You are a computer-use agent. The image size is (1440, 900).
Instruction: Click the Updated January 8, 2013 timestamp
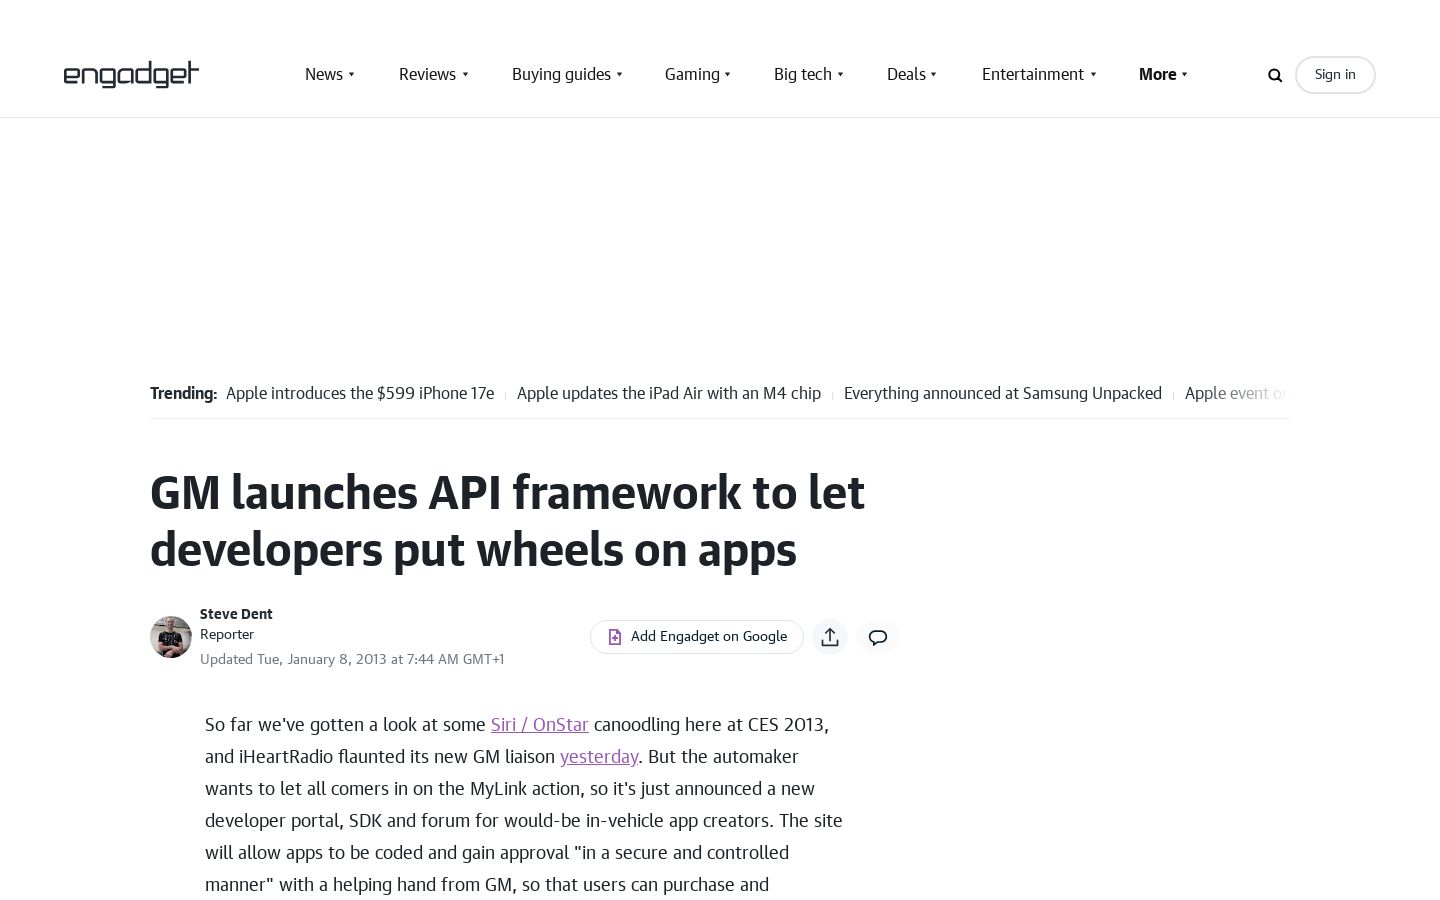pos(352,659)
